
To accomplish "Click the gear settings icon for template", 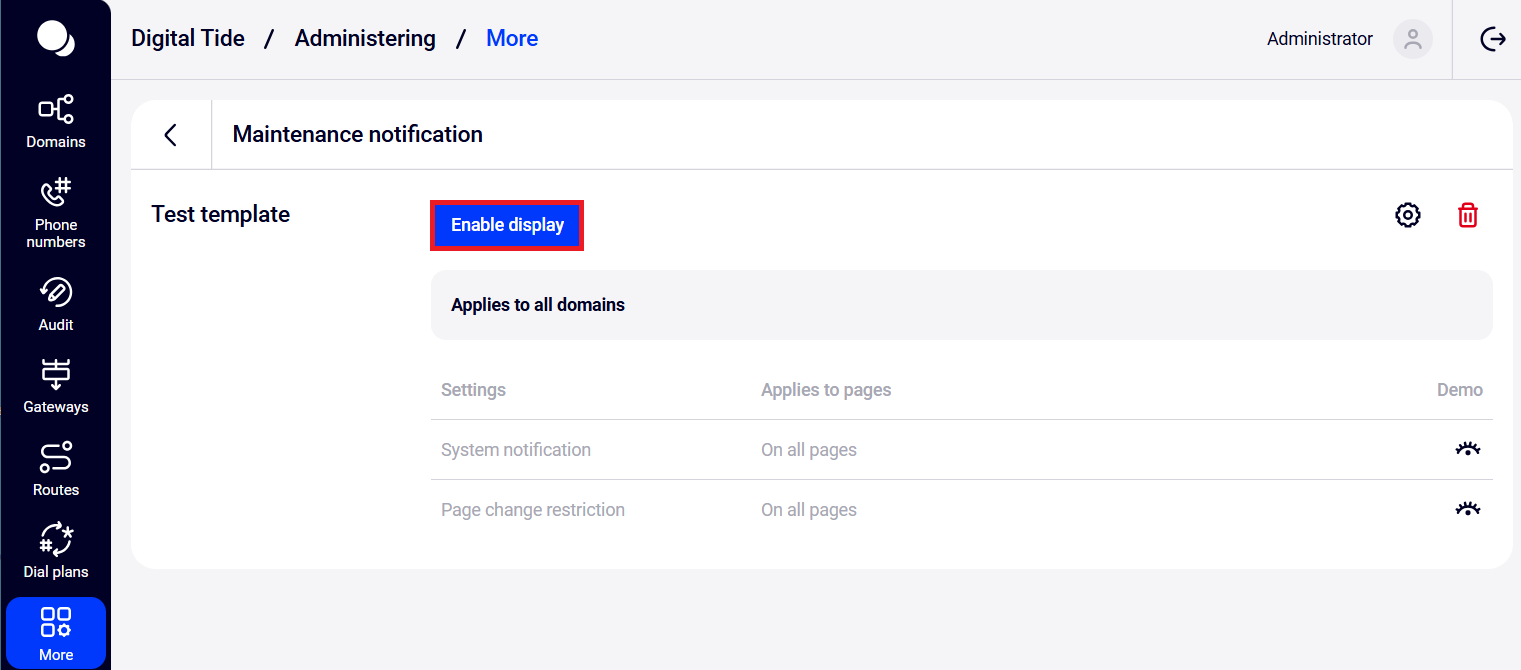I will point(1407,215).
